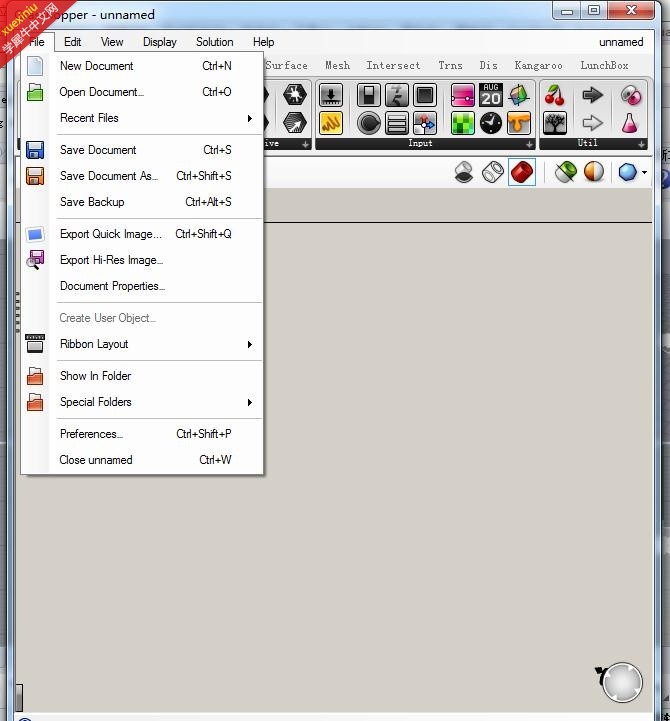Open the Display menu

pos(160,42)
